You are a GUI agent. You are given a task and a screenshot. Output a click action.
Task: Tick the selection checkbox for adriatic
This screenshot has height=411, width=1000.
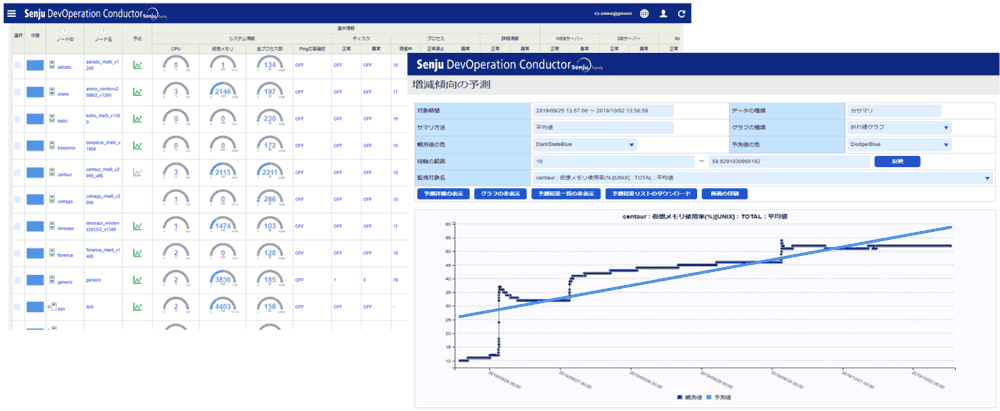pyautogui.click(x=18, y=65)
